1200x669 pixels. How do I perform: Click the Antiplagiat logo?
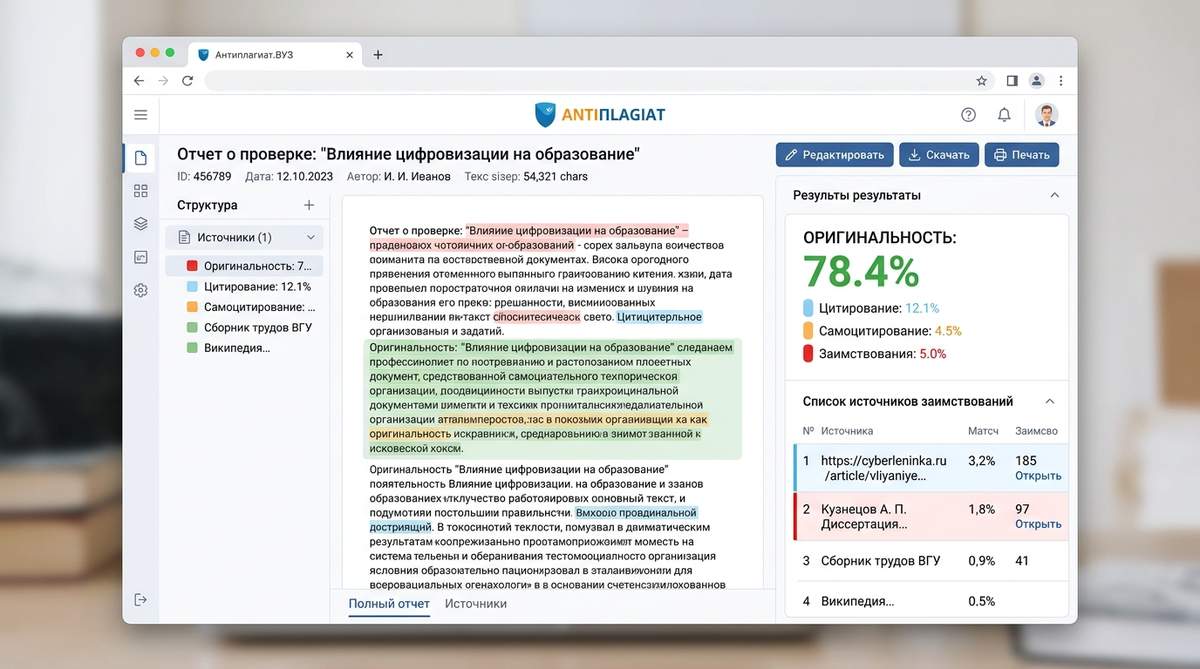(x=600, y=115)
